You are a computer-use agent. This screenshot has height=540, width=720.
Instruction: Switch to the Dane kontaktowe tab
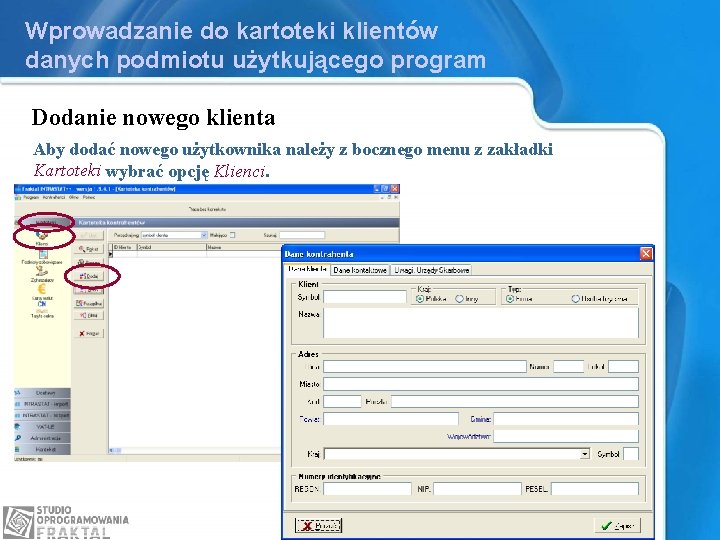360,270
